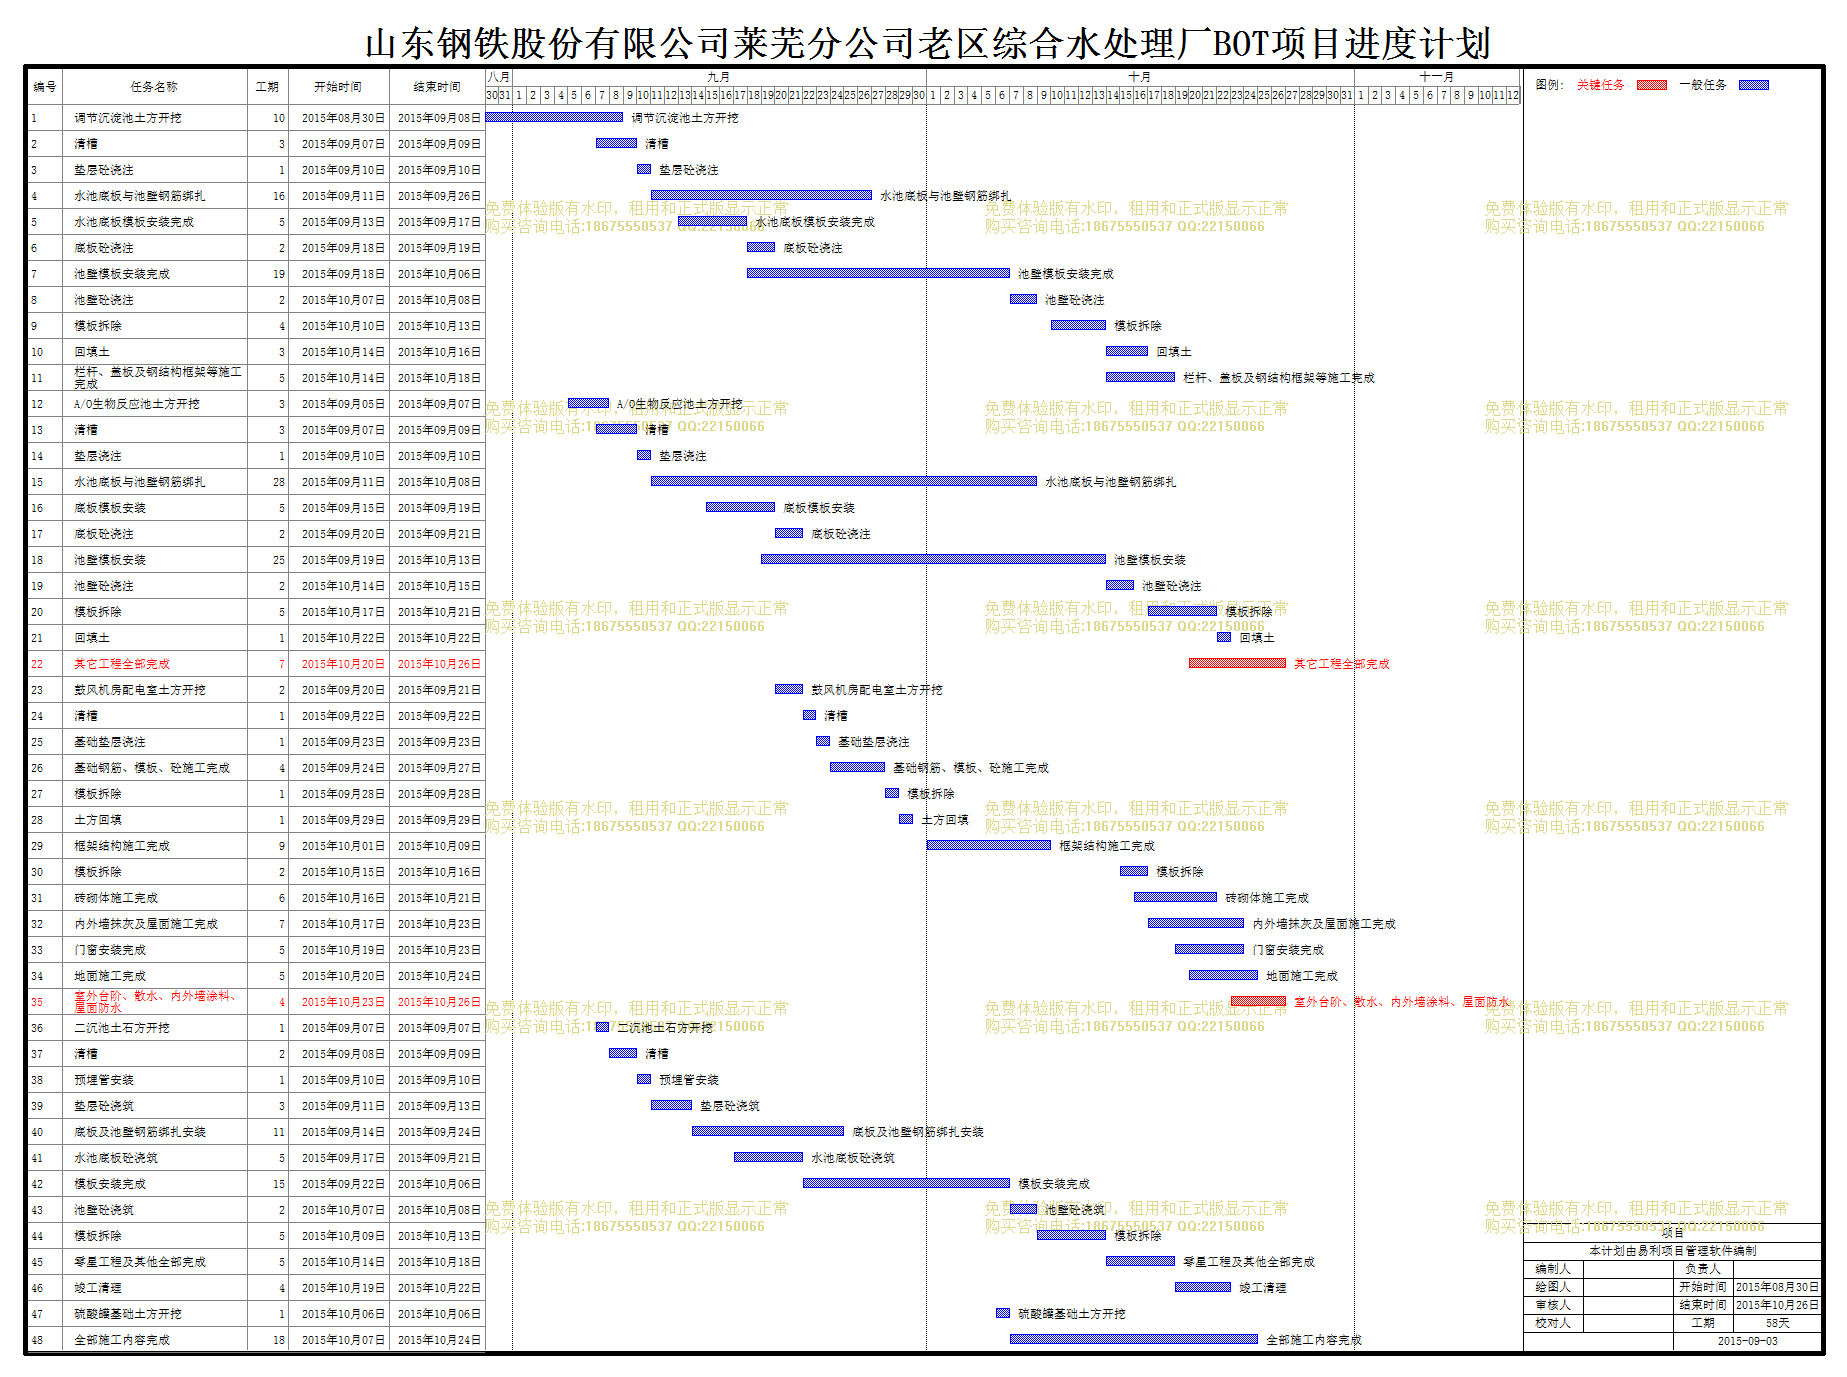Click the 九月 month header
Screen dimensions: 1847x1377
[718, 77]
